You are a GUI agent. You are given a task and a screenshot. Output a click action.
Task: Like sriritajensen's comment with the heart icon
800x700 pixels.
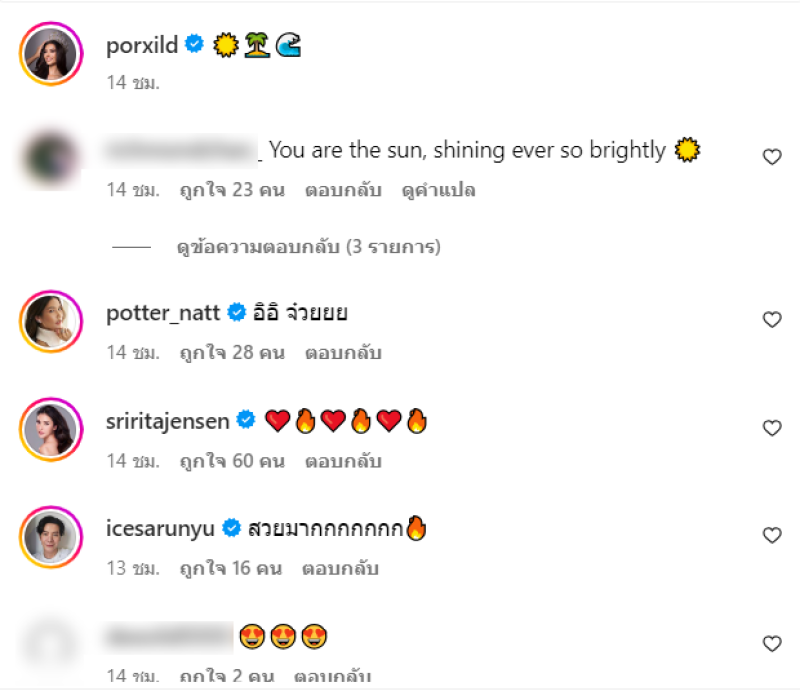(771, 428)
